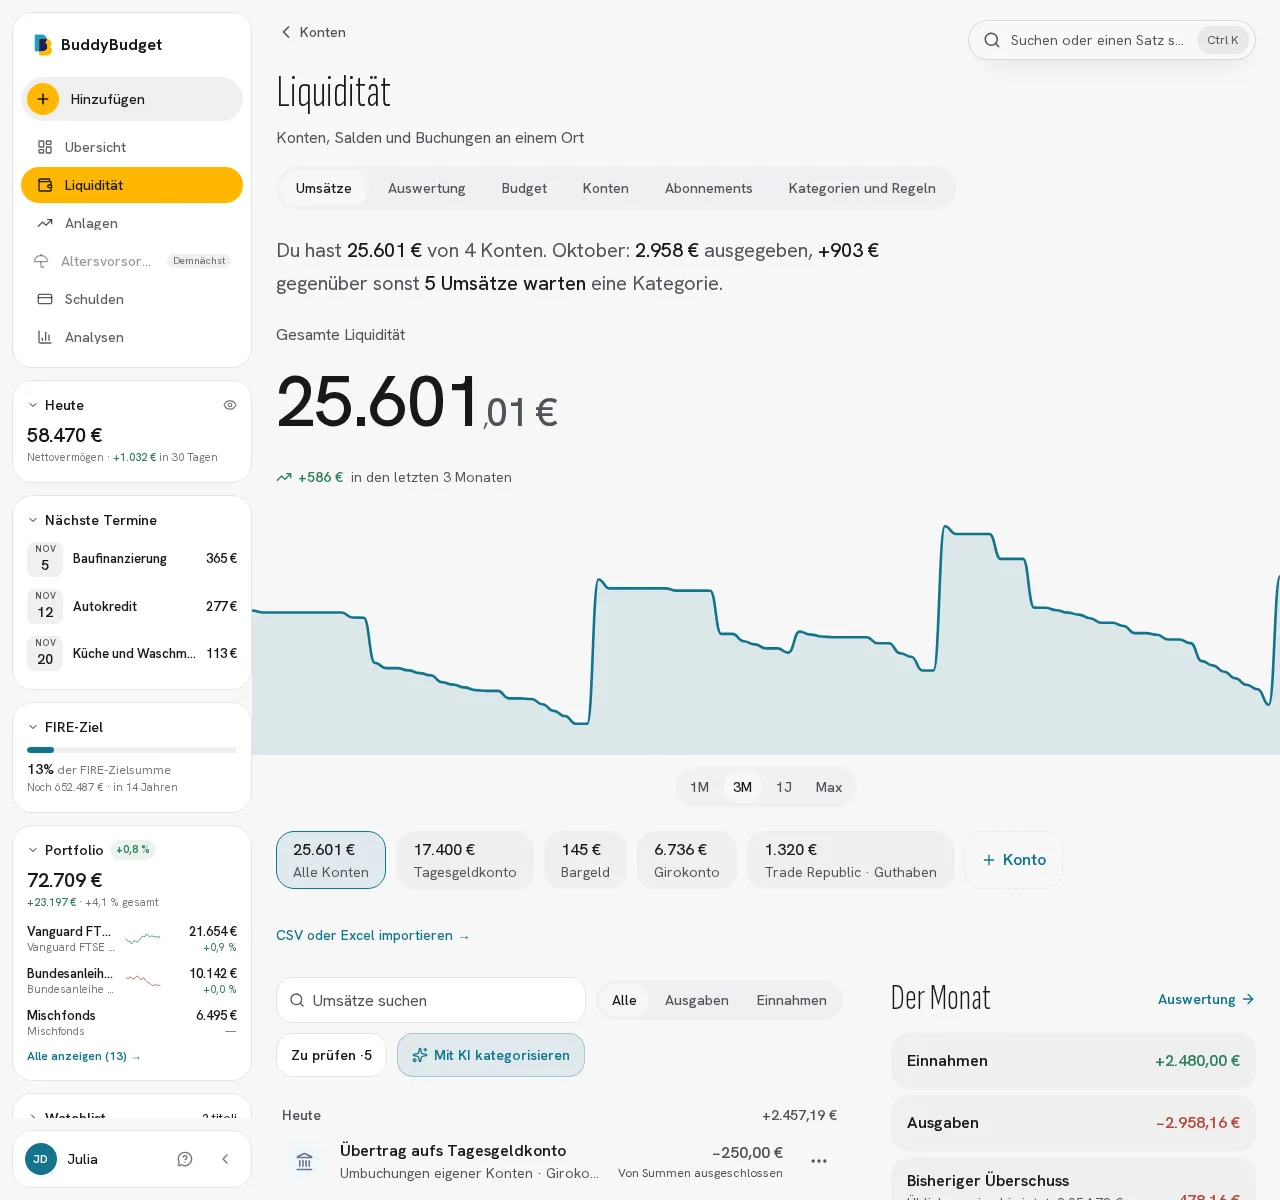Select the Girokonto 6.736 € account card

pyautogui.click(x=687, y=860)
